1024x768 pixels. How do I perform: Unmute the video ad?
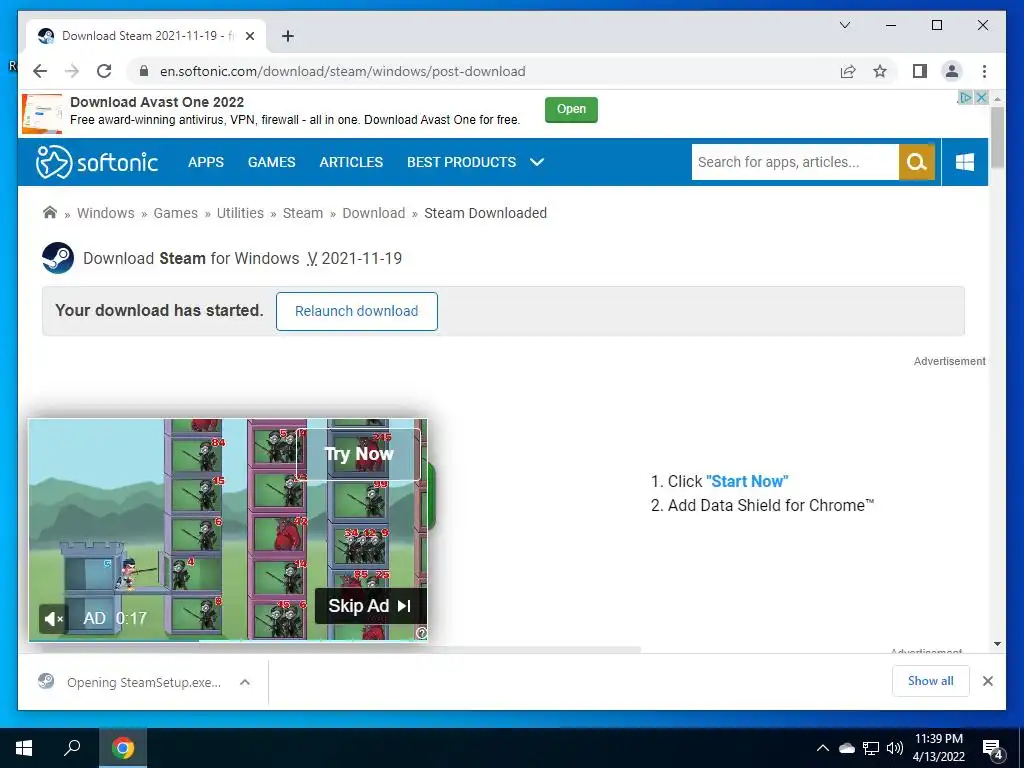(54, 618)
